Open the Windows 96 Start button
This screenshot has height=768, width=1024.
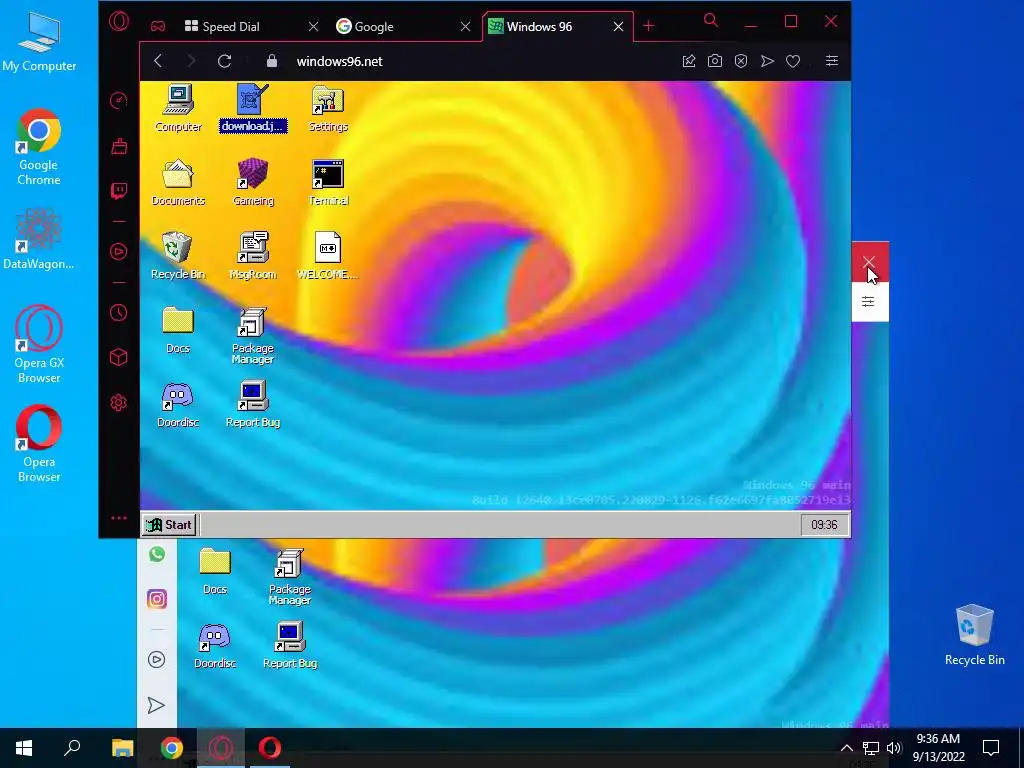pyautogui.click(x=169, y=524)
